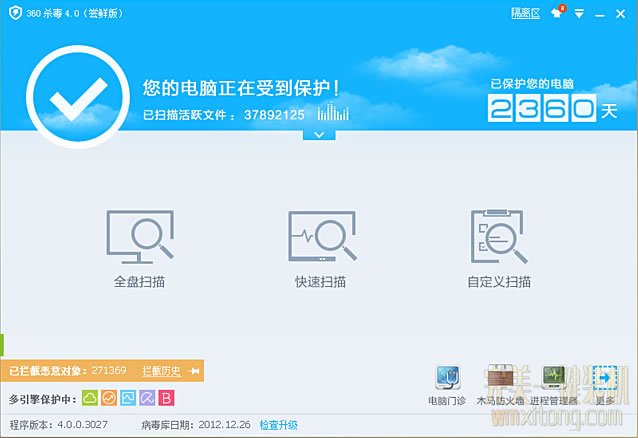
Task: Click the program version 4.0.0.3027 text
Action: [83, 425]
